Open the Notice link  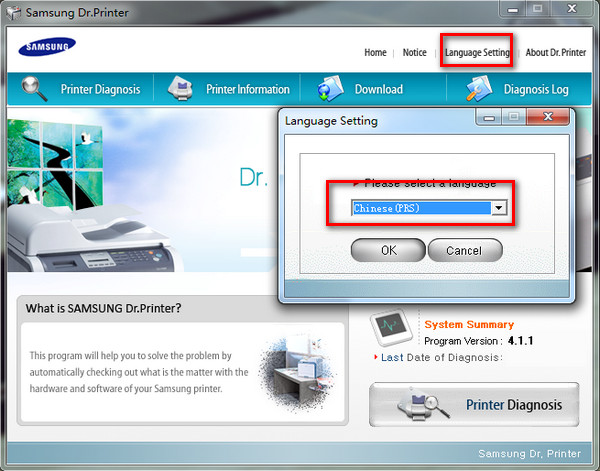point(414,52)
